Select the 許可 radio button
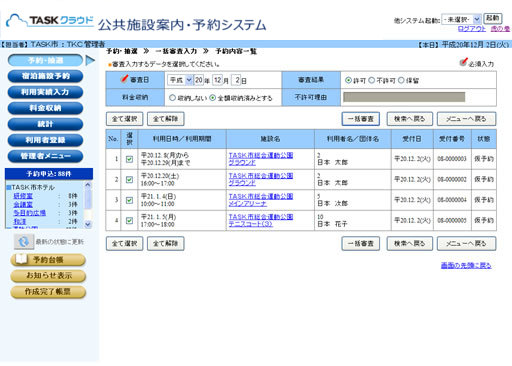The image size is (512, 366). [x=348, y=80]
